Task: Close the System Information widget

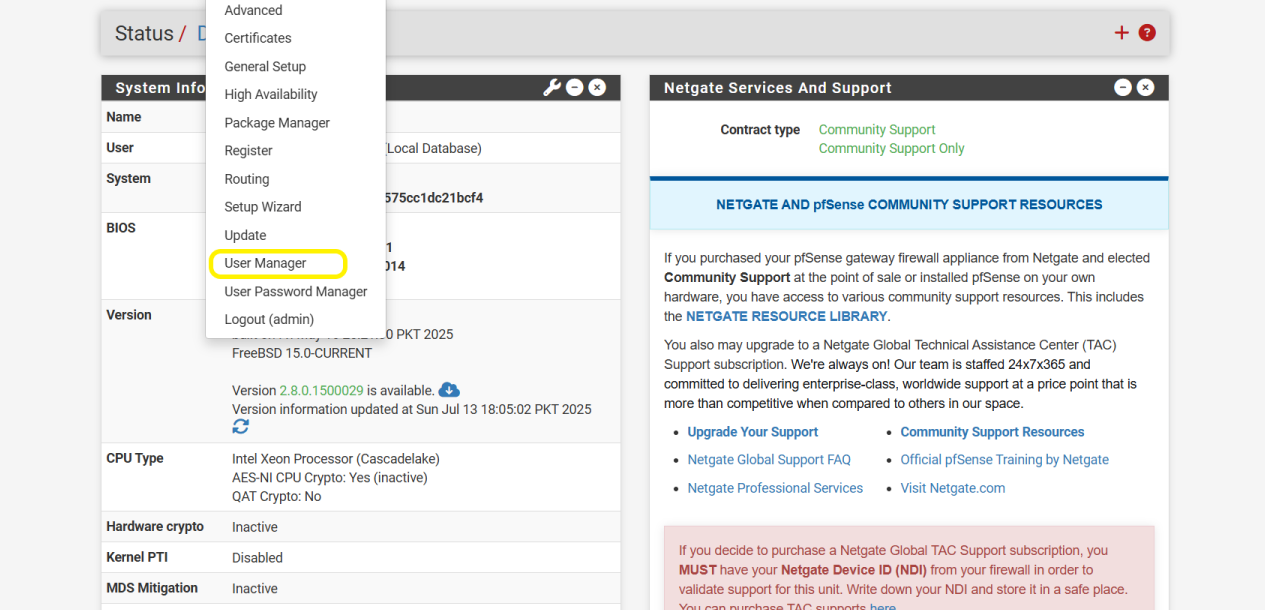Action: pyautogui.click(x=597, y=88)
